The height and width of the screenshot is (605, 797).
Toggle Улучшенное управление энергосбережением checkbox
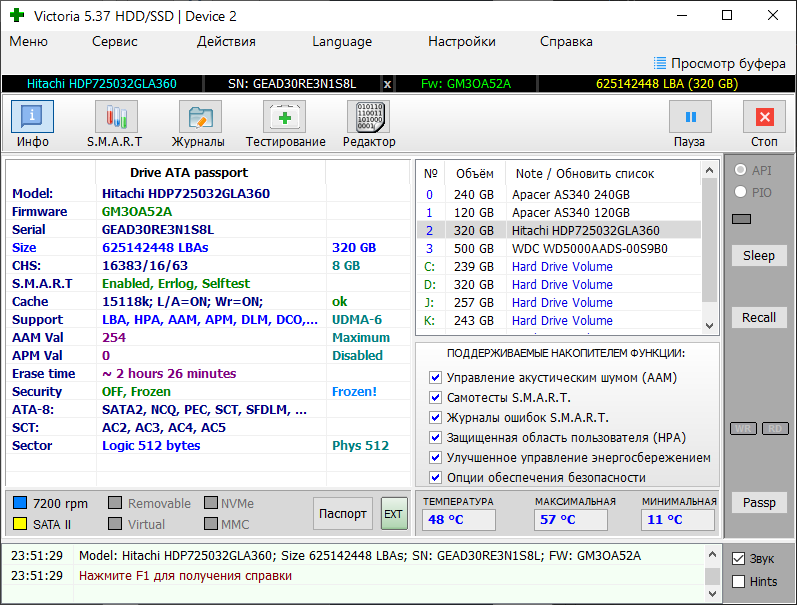pyautogui.click(x=435, y=458)
